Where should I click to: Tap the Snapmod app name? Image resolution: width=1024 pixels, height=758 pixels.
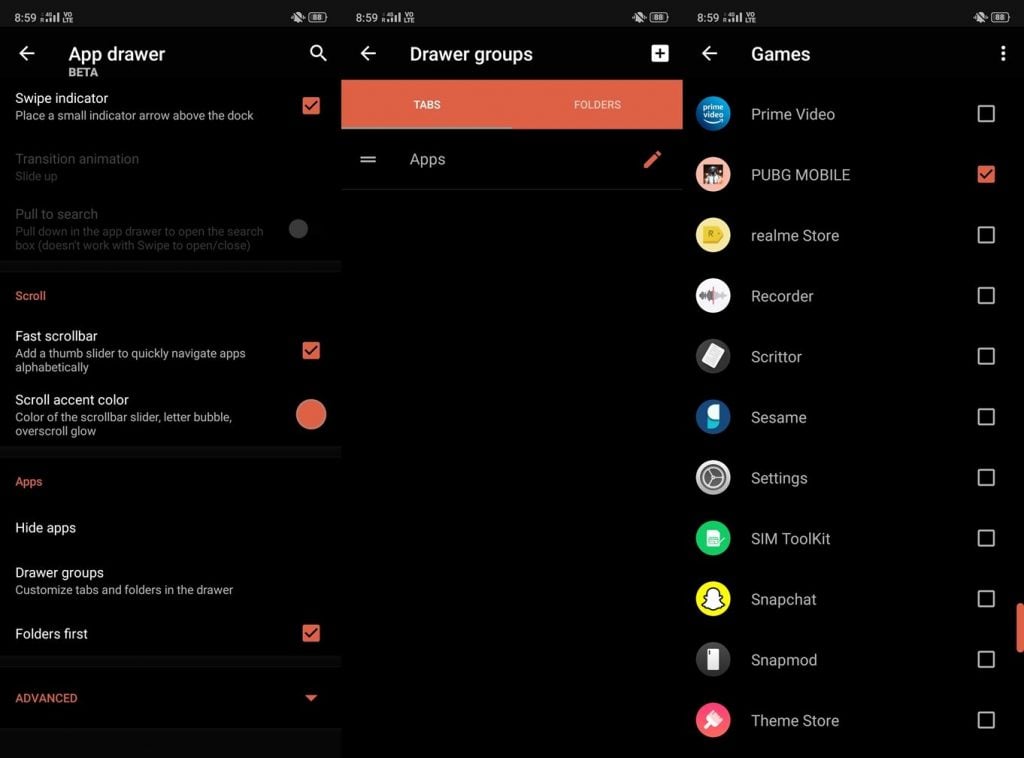tap(784, 661)
